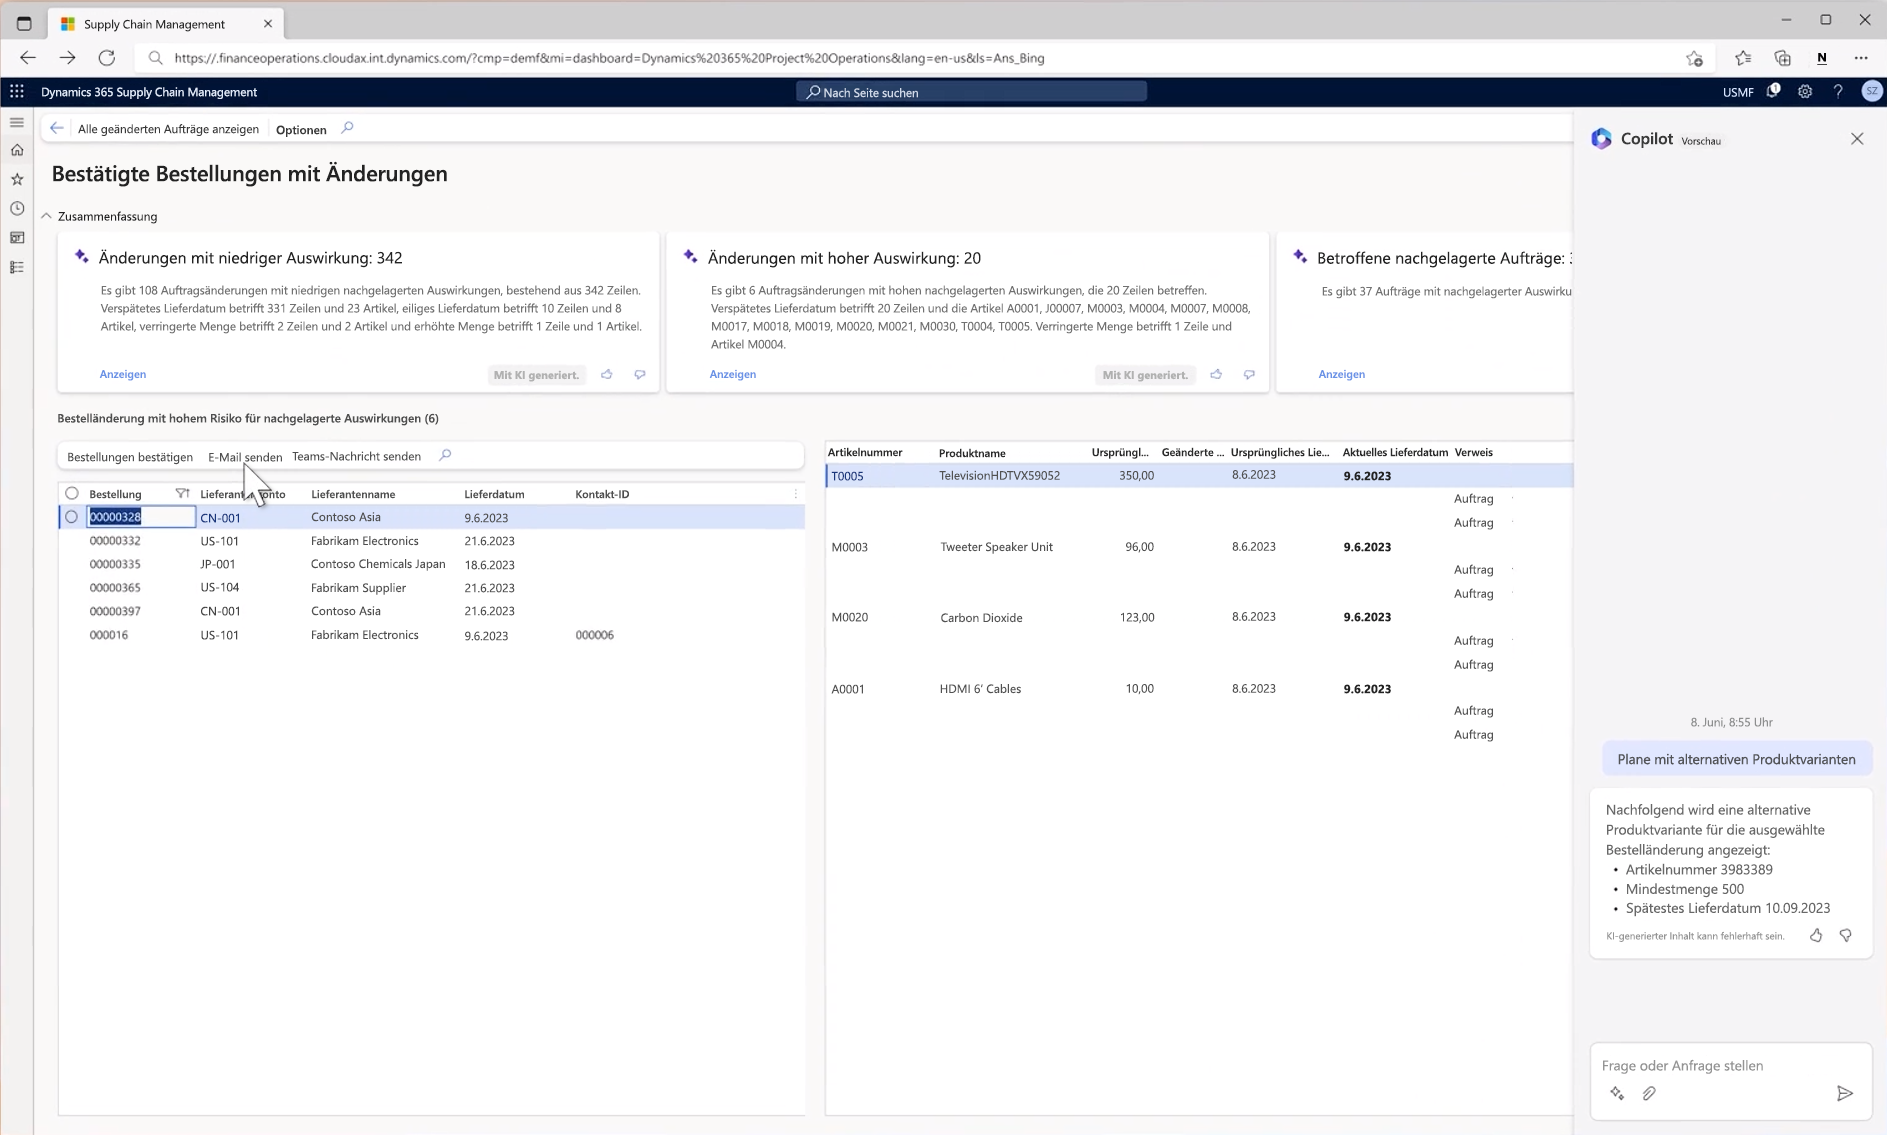Thumbs up the low impact summary card
Viewport: 1887px width, 1135px height.
coord(607,374)
